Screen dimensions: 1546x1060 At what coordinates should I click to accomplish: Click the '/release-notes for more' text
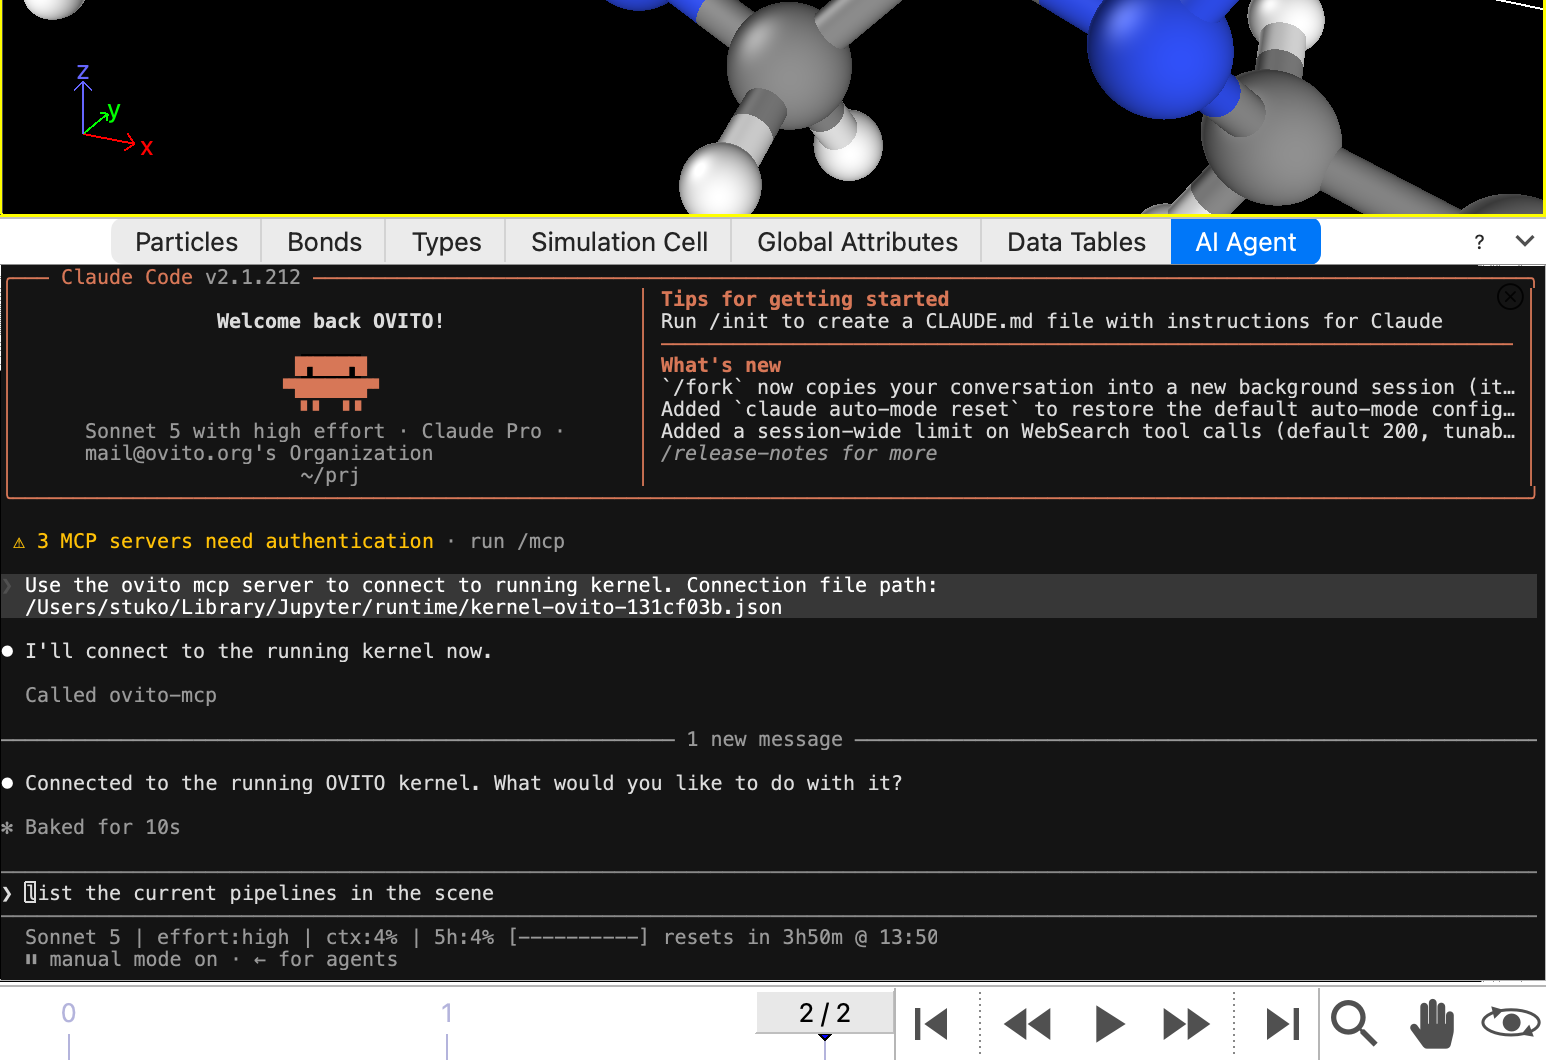799,453
